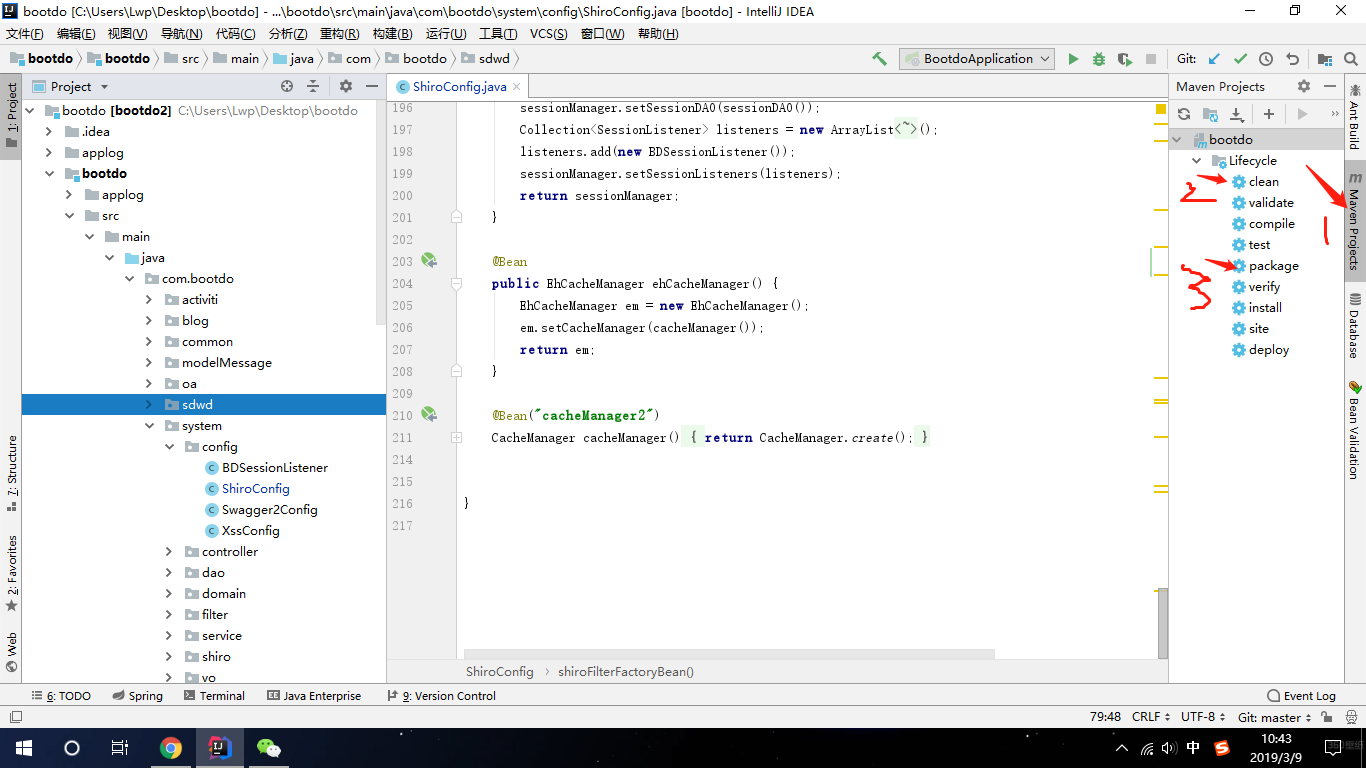This screenshot has width=1366, height=768.
Task: Show Git history clock icon
Action: point(1266,59)
